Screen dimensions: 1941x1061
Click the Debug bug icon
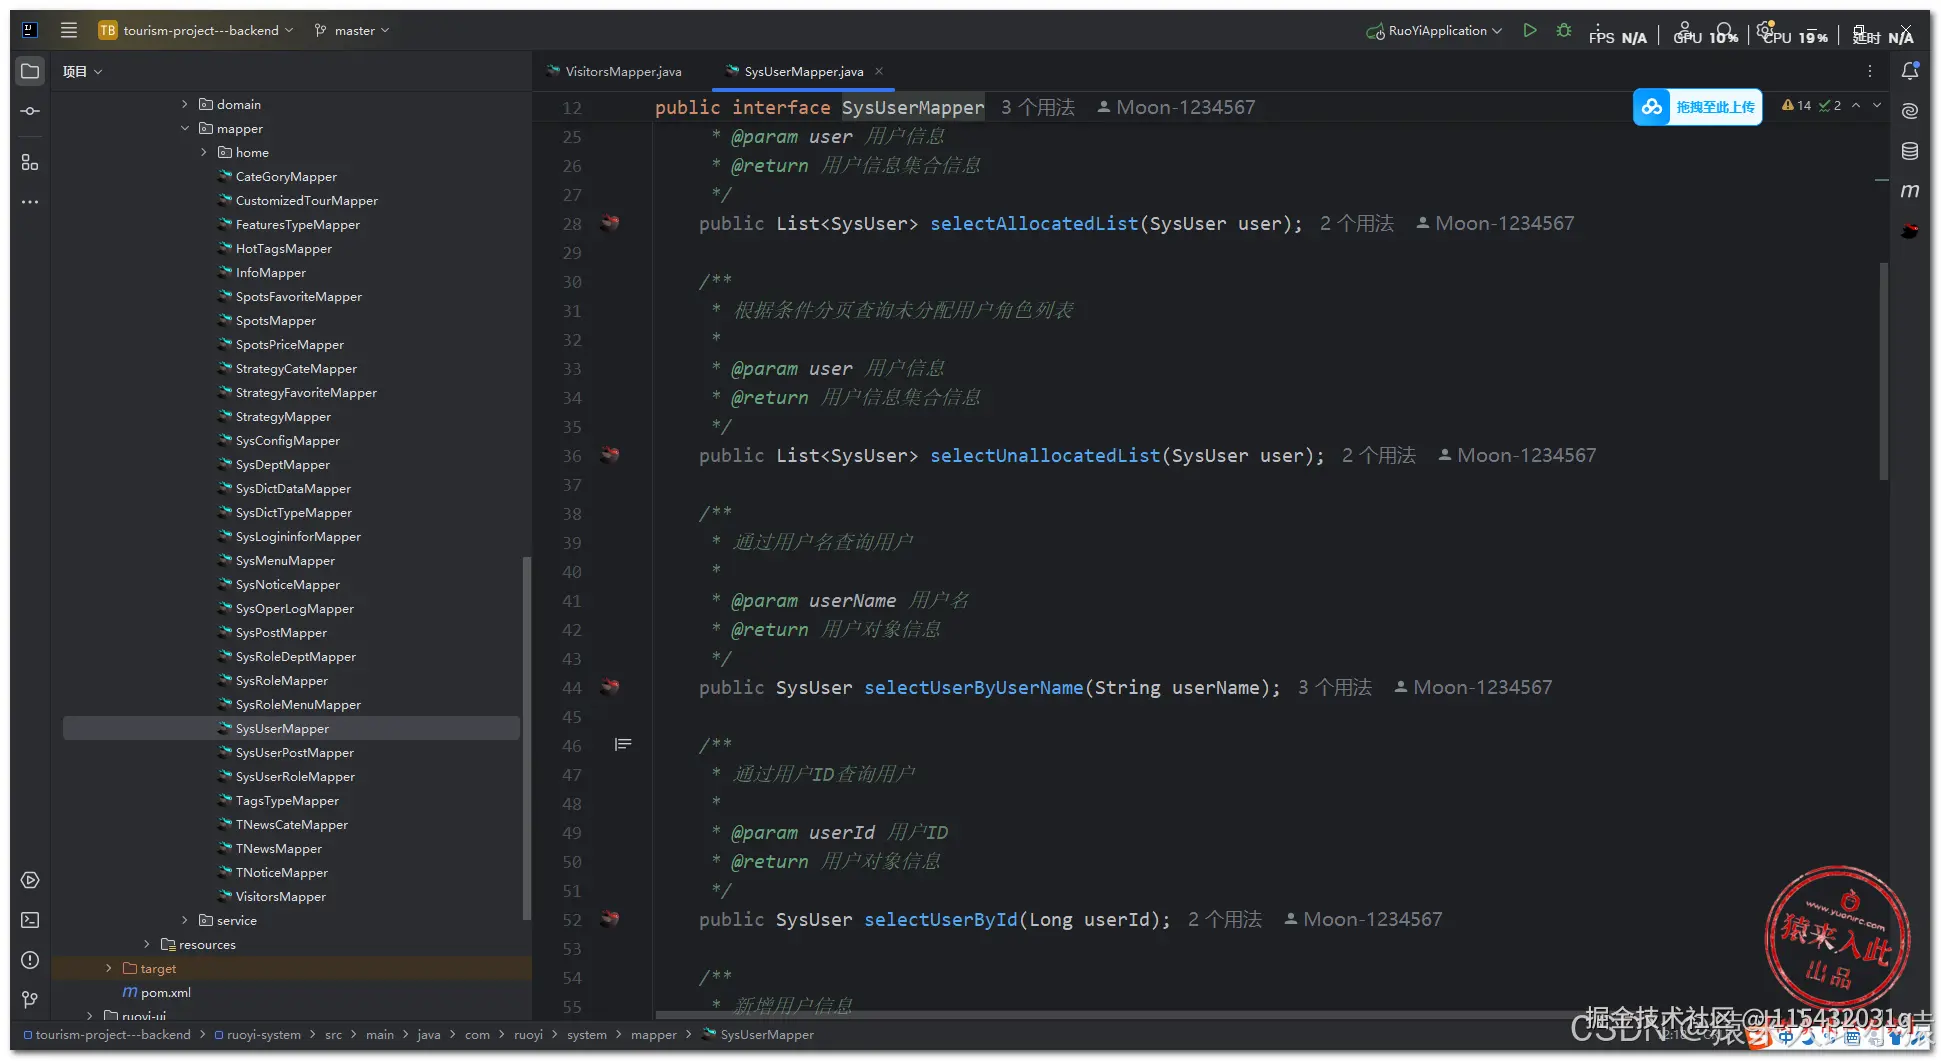click(1564, 31)
